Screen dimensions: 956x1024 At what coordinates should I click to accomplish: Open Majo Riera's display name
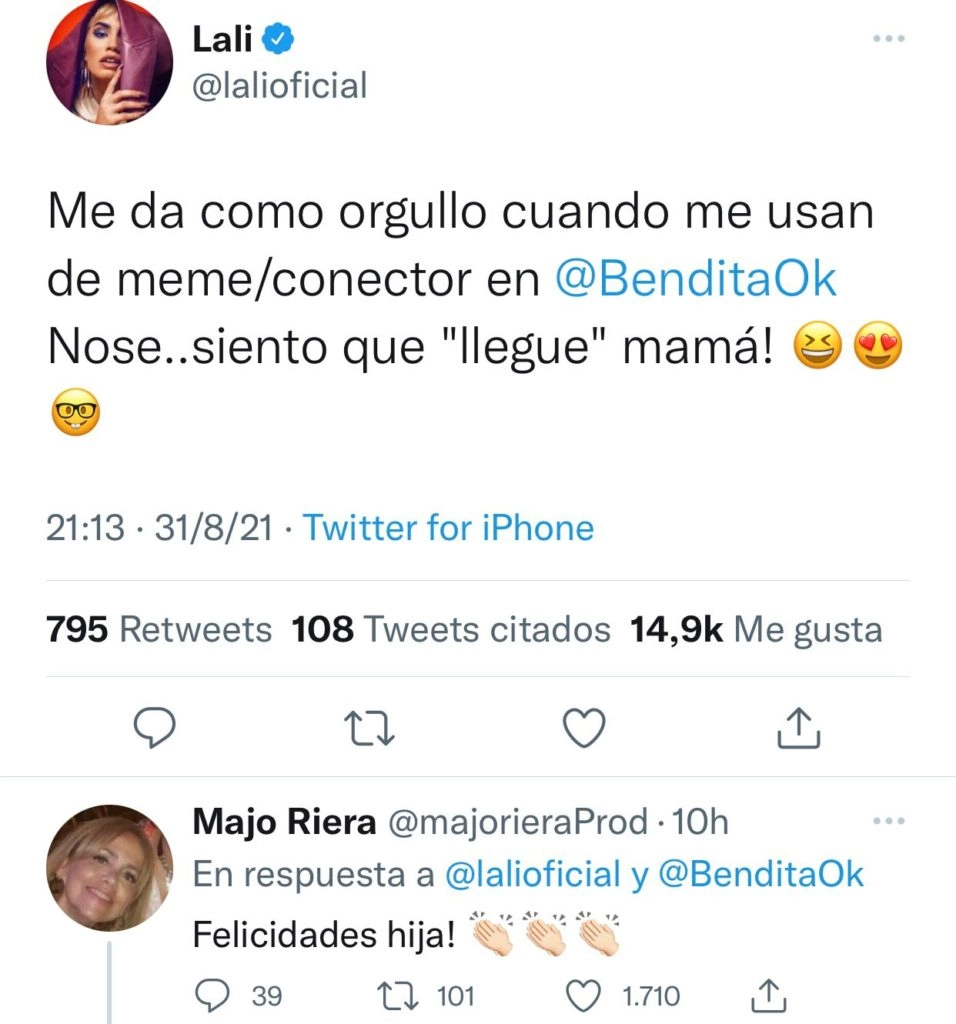283,823
